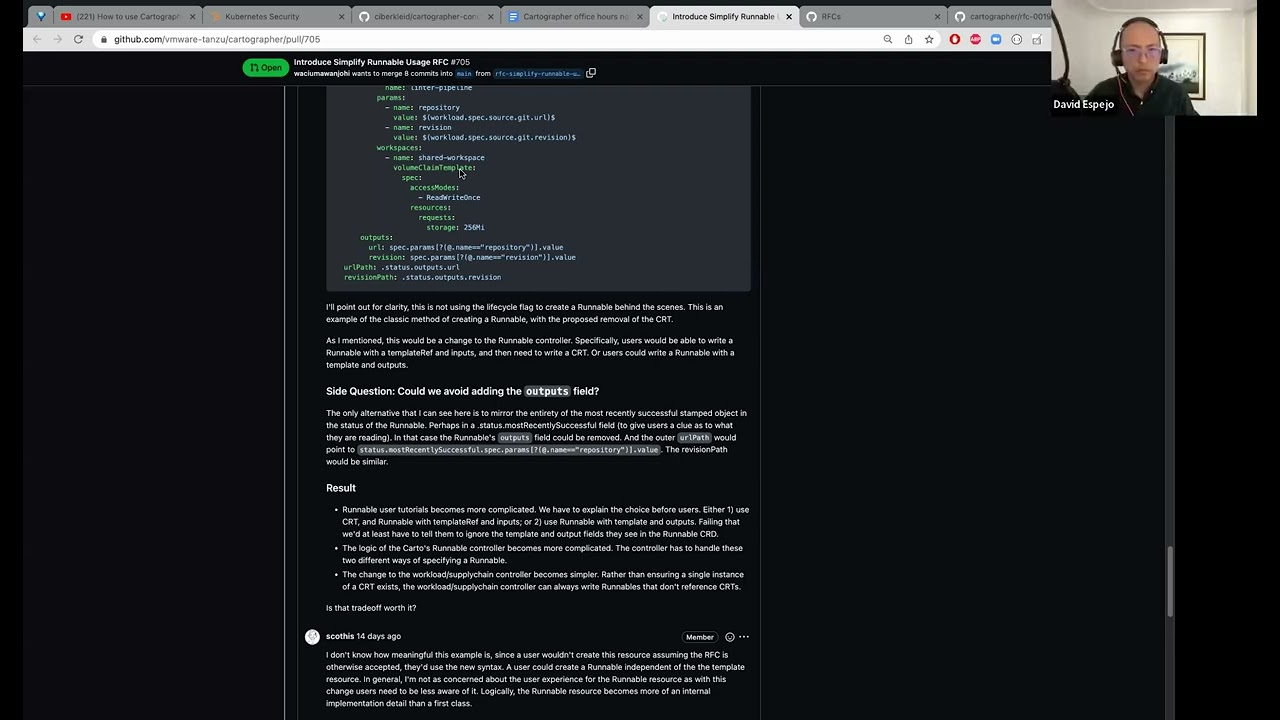
Task: Switch to the cartographer/rfc-0019 tab
Action: tap(1000, 16)
